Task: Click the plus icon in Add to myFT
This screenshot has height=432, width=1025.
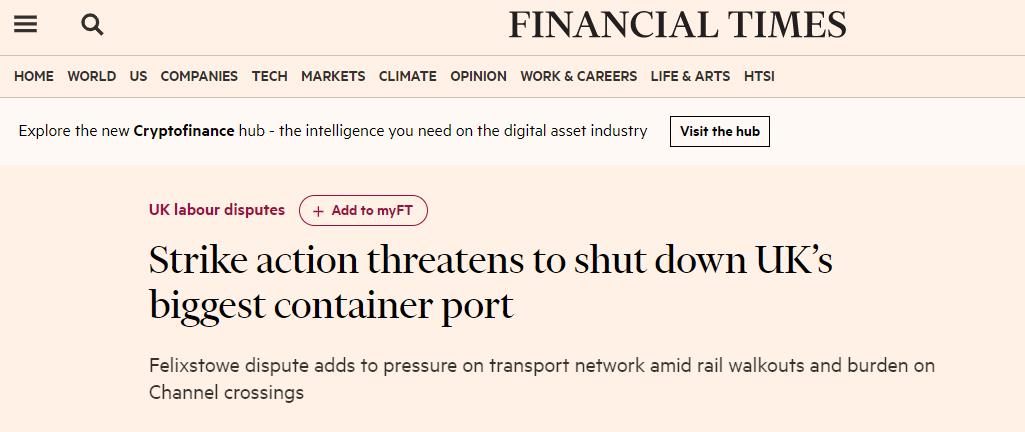Action: [x=318, y=211]
